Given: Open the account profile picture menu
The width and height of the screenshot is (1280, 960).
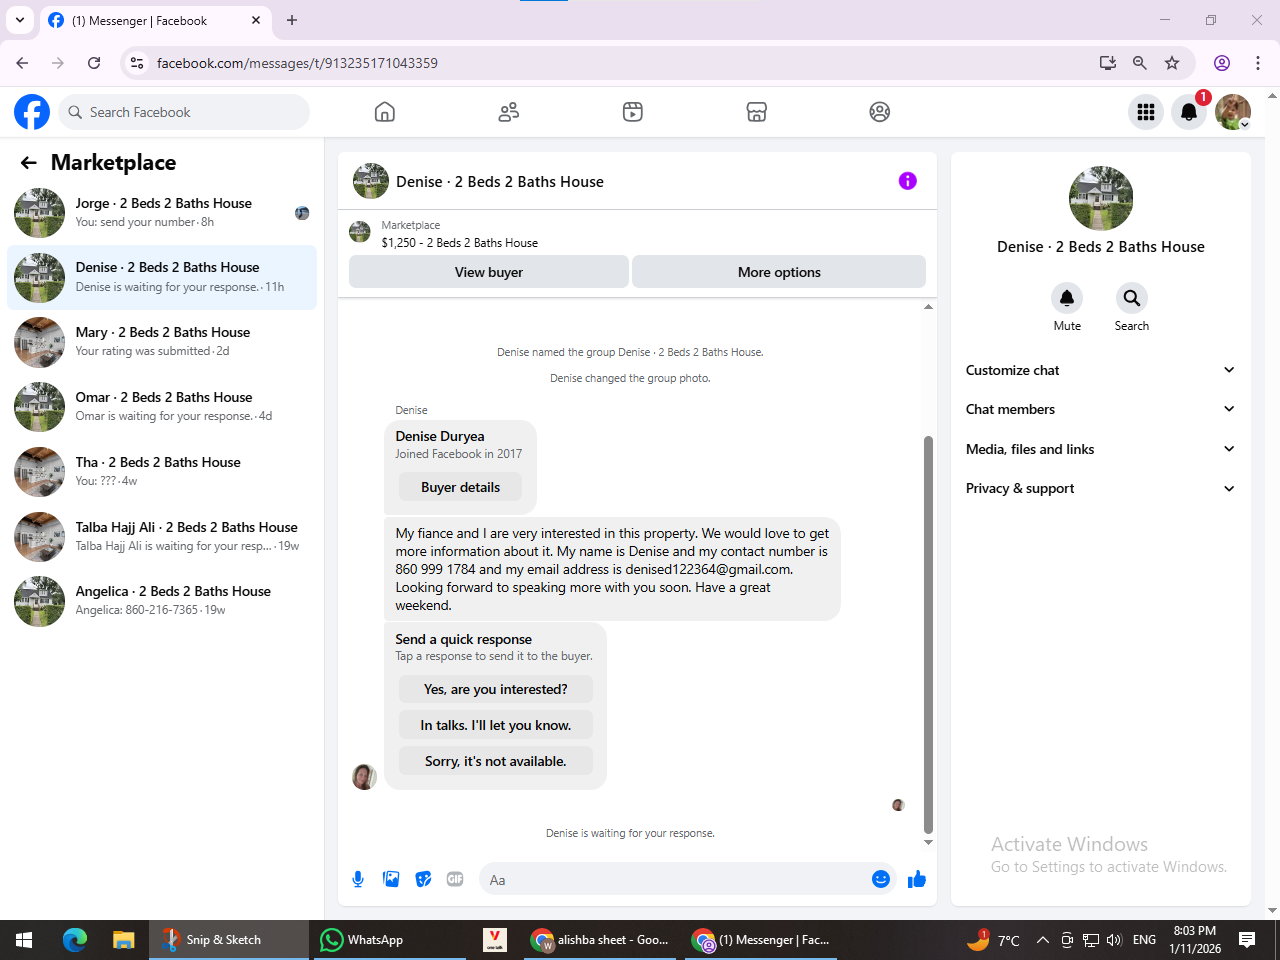Looking at the screenshot, I should [1233, 112].
